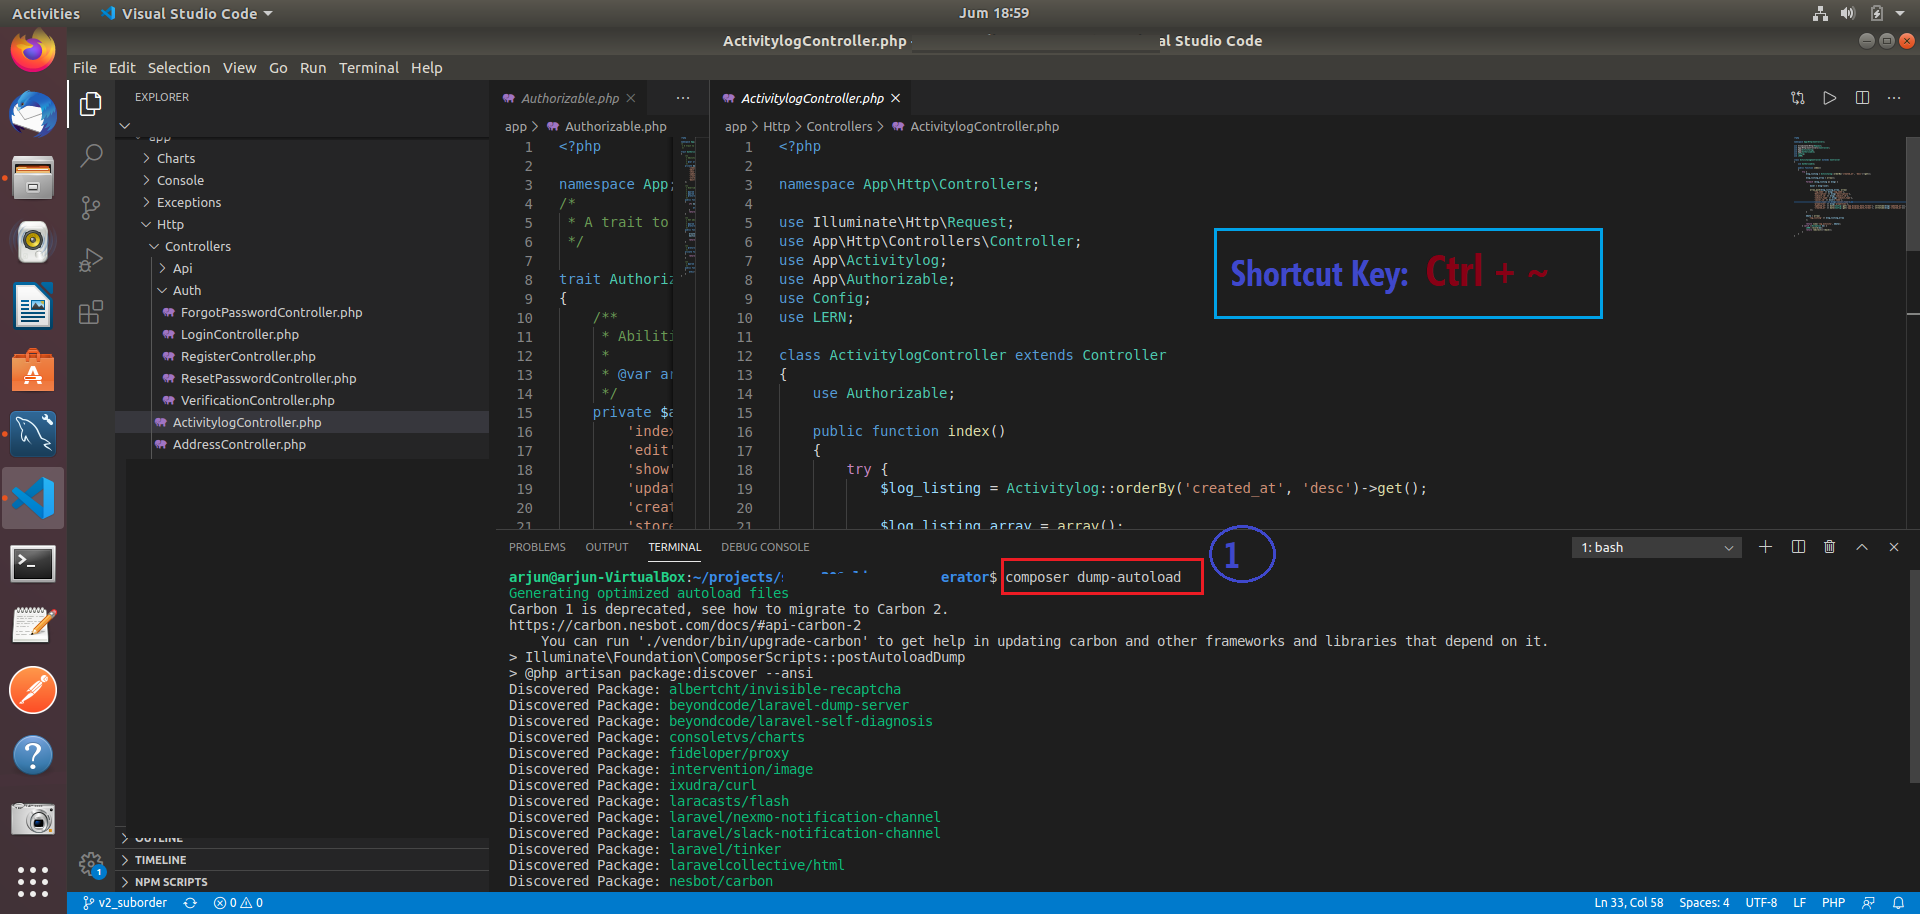Open Thunderbird mail from the dock
The image size is (1920, 914).
point(33,113)
